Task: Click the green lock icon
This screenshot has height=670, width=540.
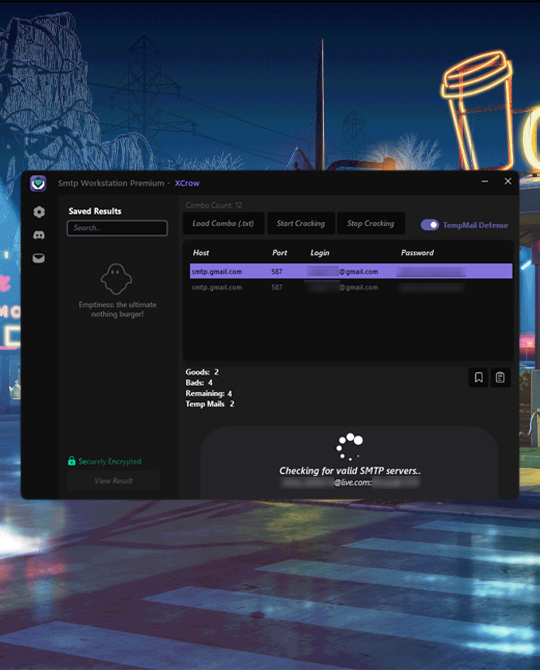Action: (72, 461)
